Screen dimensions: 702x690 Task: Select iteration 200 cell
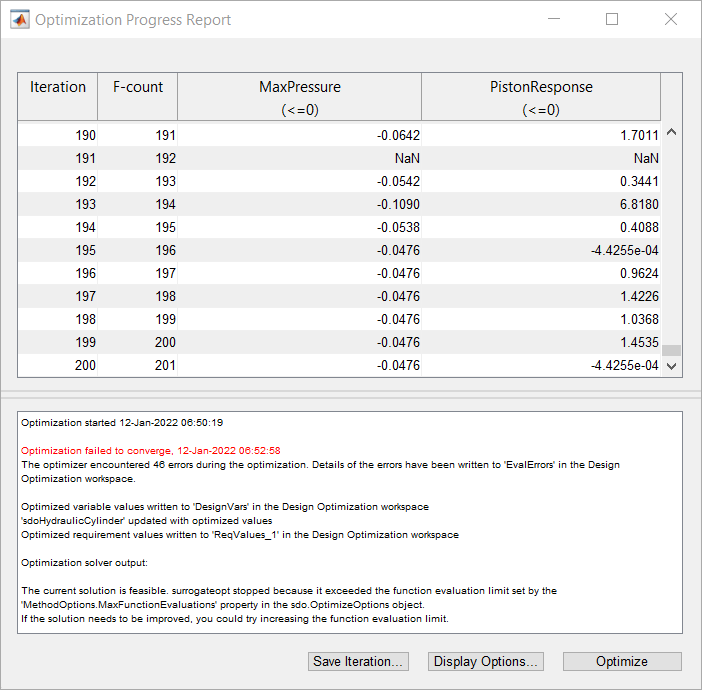(58, 365)
